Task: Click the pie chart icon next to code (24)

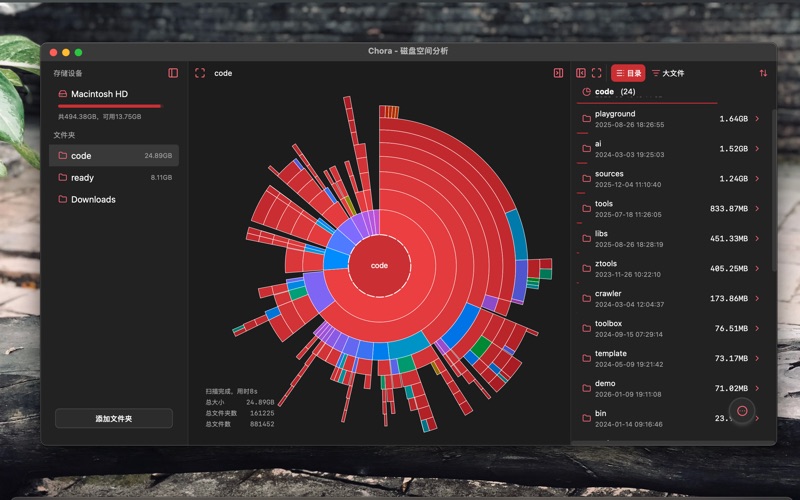Action: click(x=586, y=92)
